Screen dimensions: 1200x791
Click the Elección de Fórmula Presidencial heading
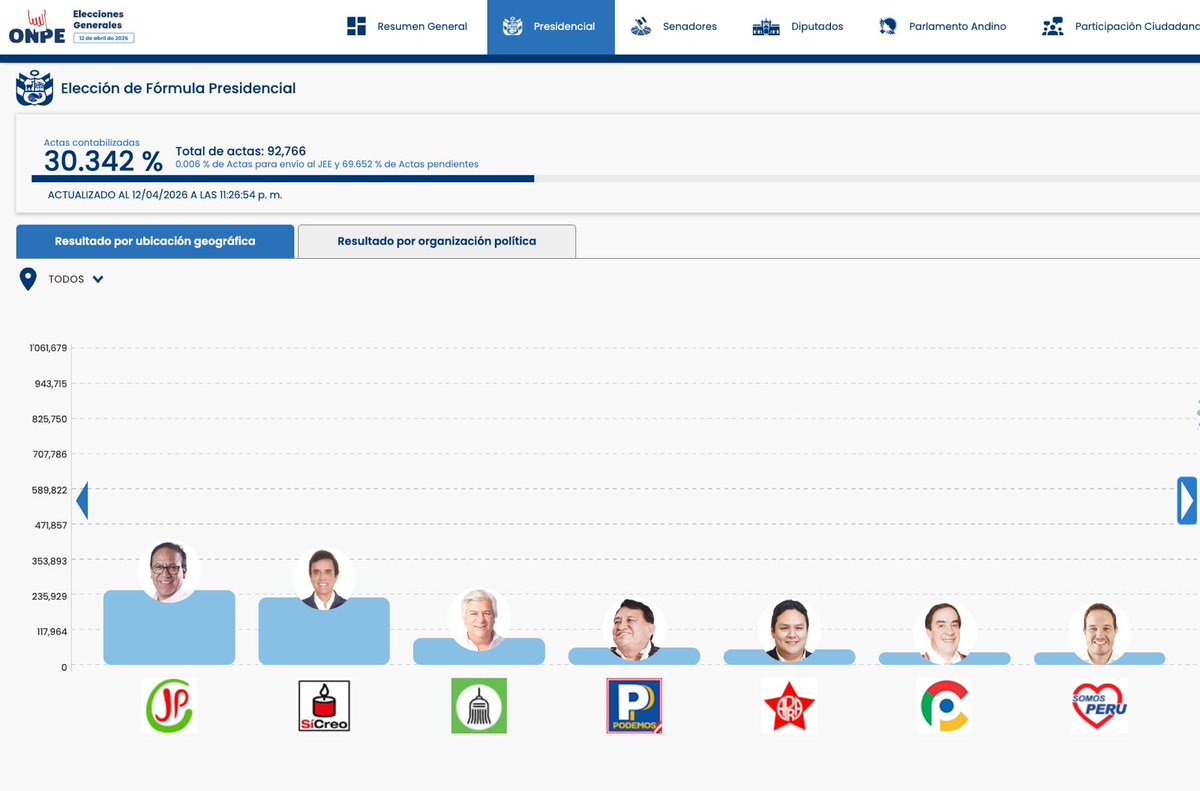coord(178,88)
